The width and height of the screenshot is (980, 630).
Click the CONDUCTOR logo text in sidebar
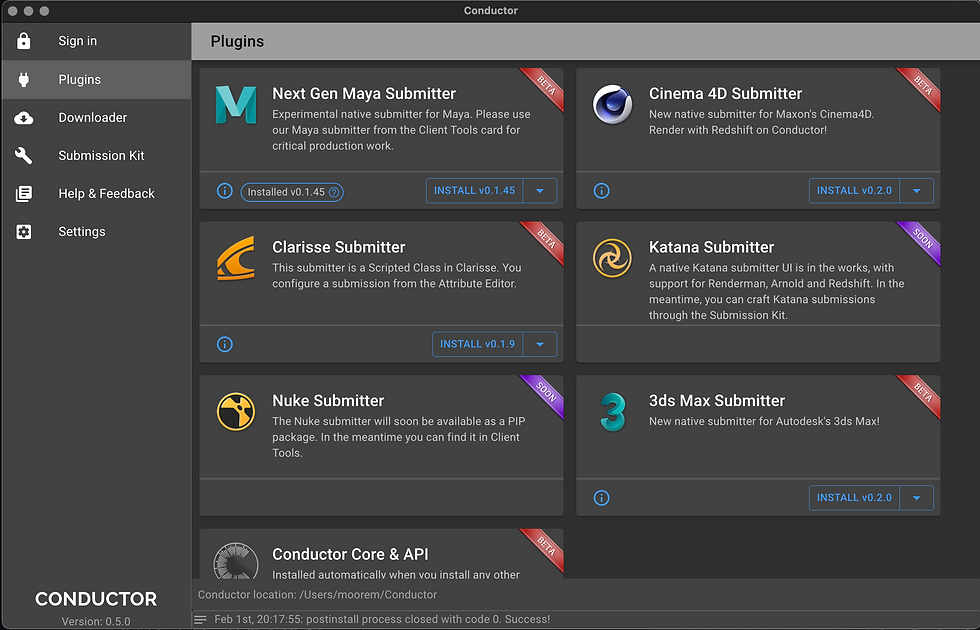point(96,599)
